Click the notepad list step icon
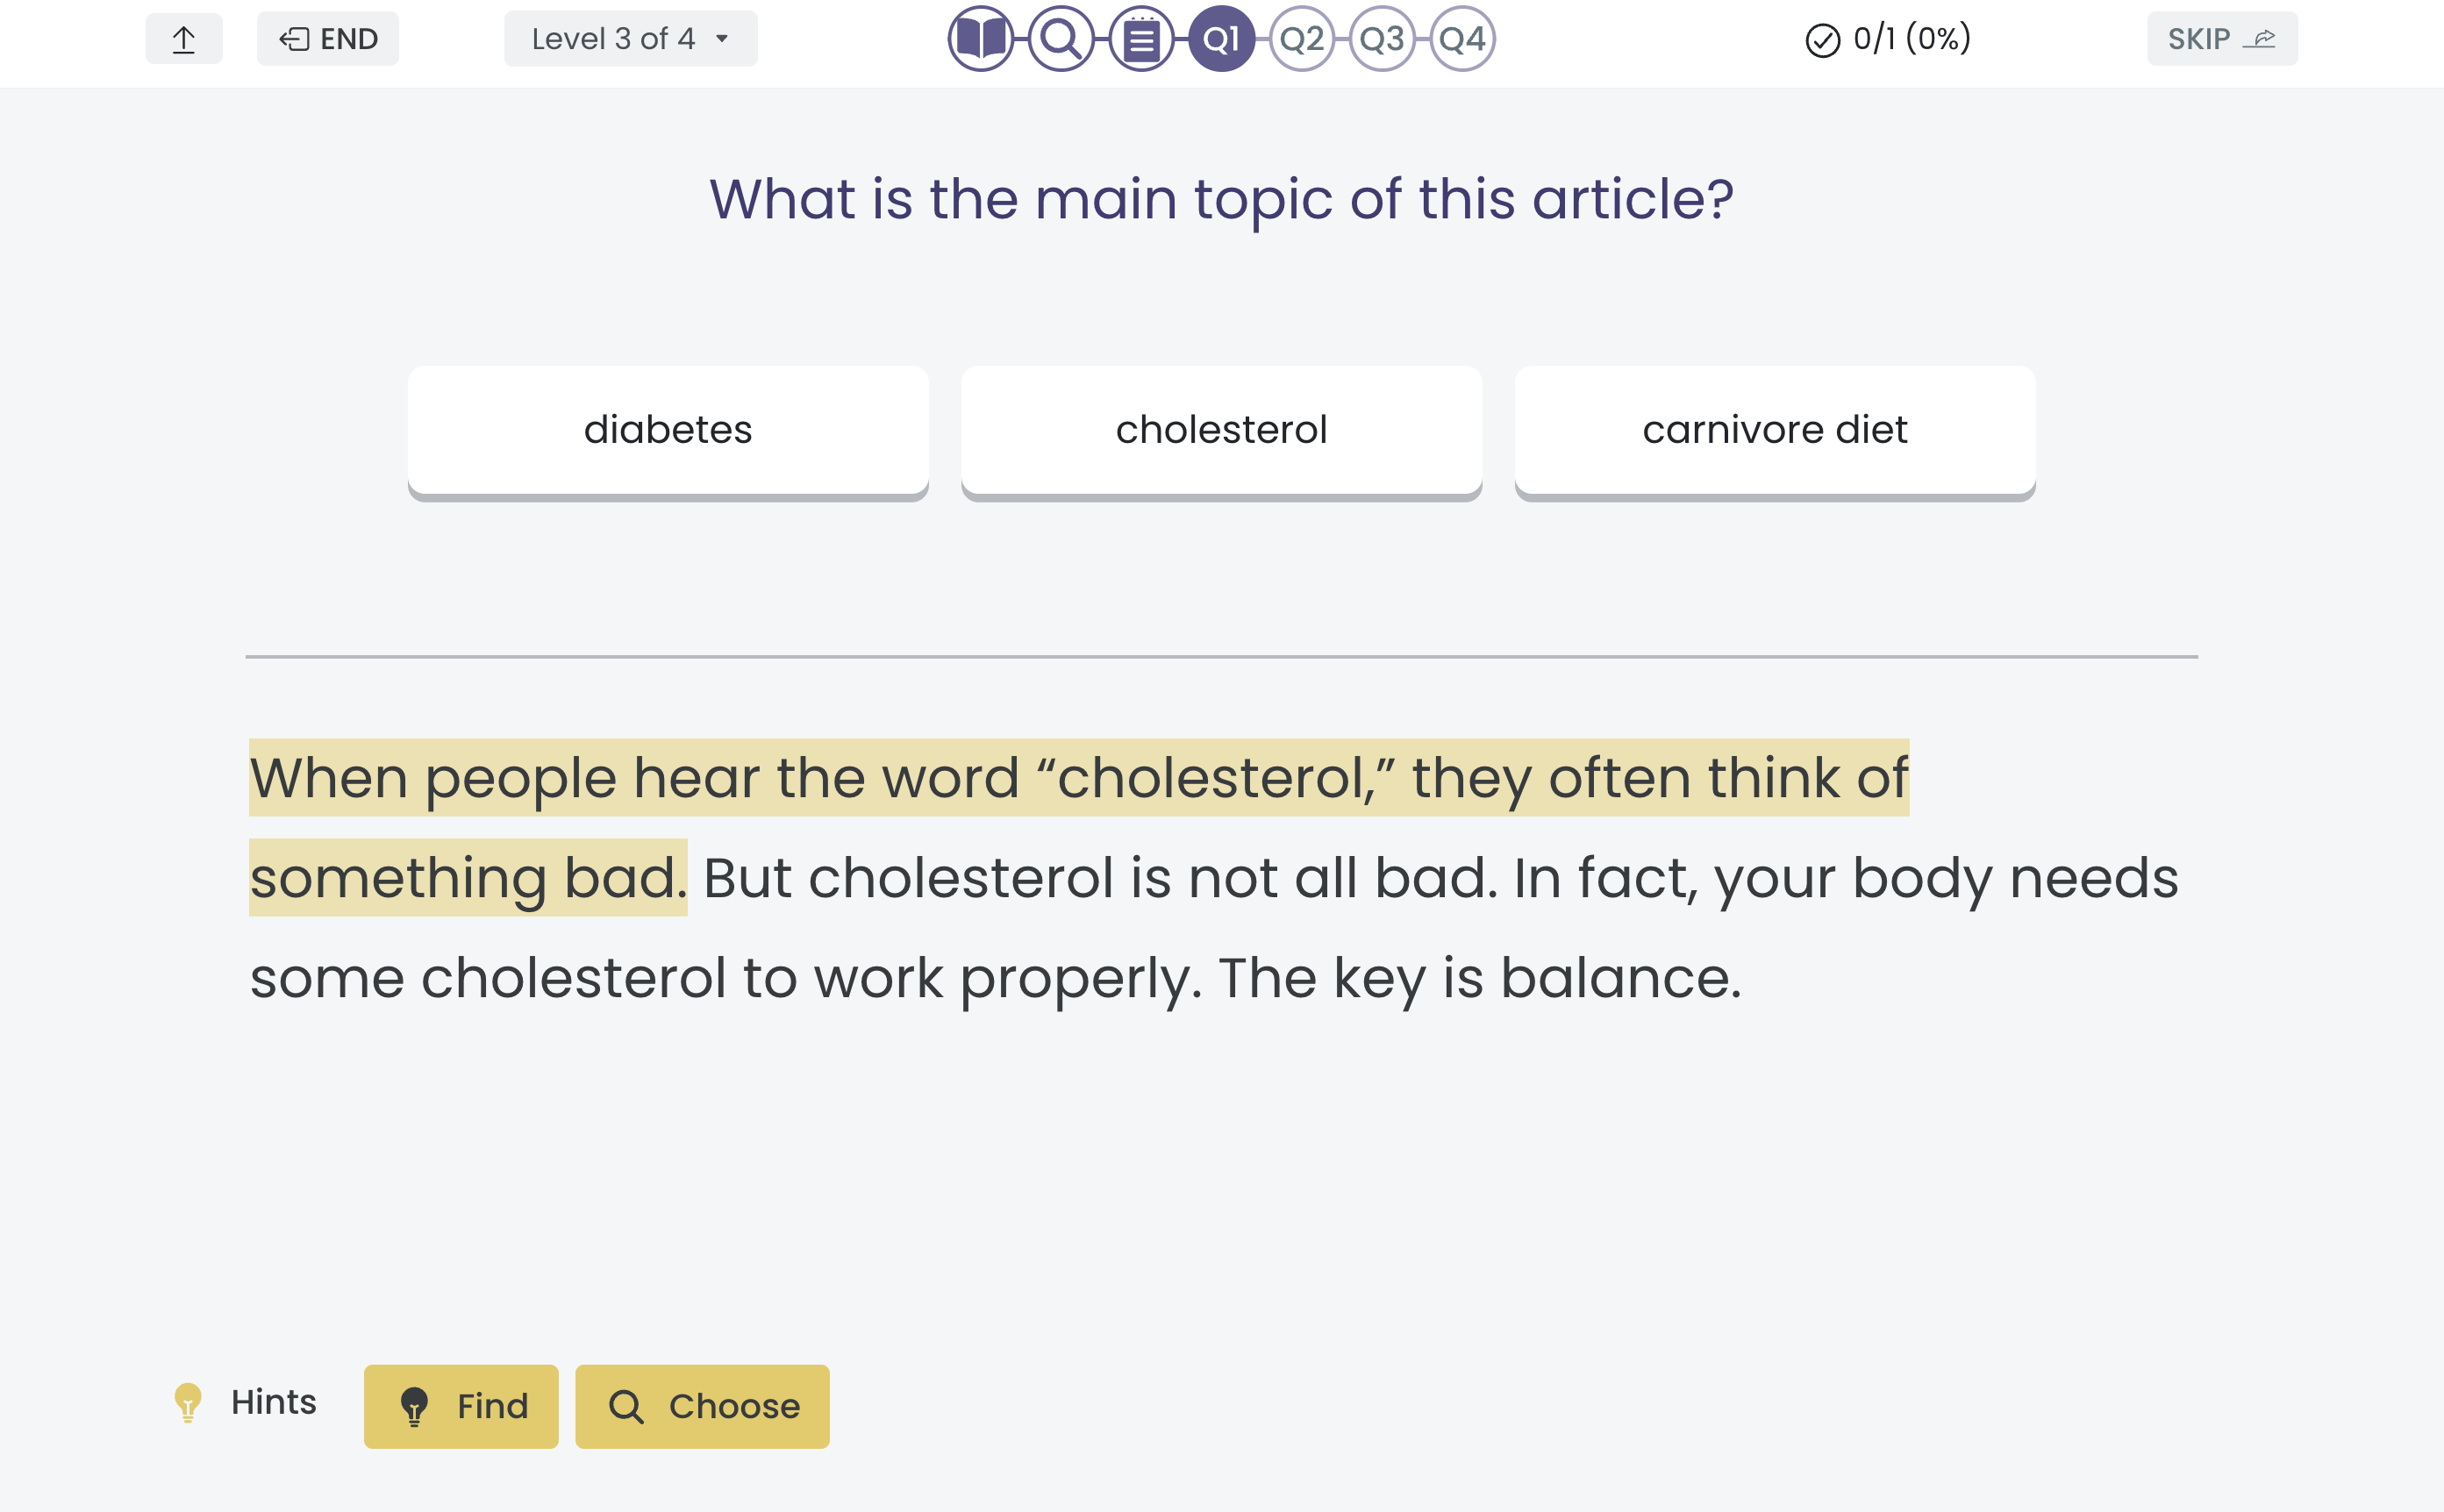 click(1141, 39)
